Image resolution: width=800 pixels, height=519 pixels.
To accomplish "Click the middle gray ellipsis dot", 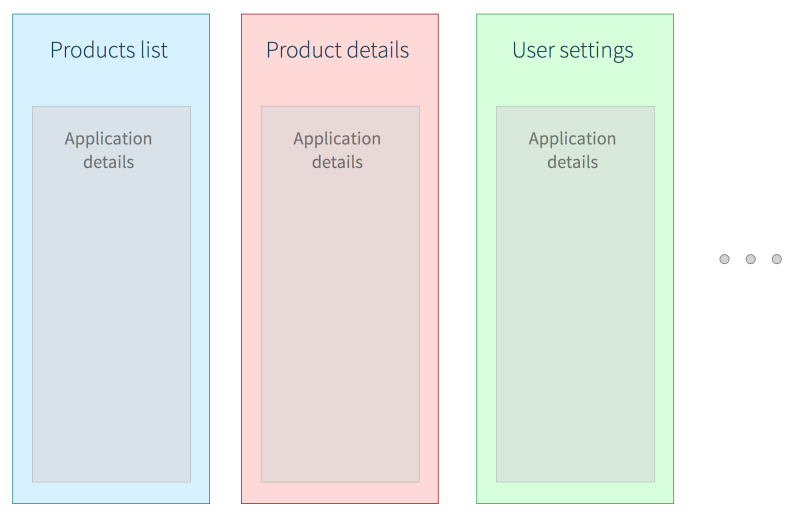I will 750,260.
